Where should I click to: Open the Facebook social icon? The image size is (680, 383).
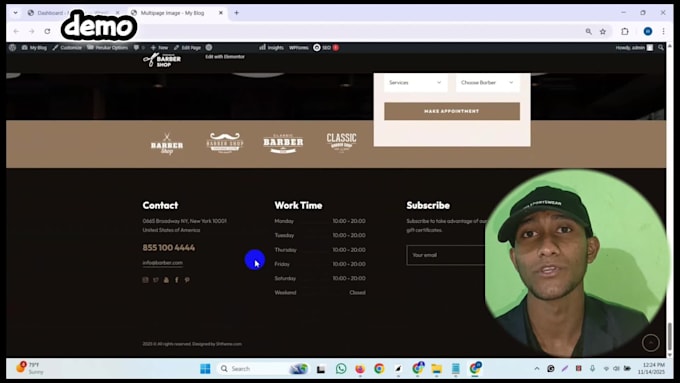click(x=177, y=280)
